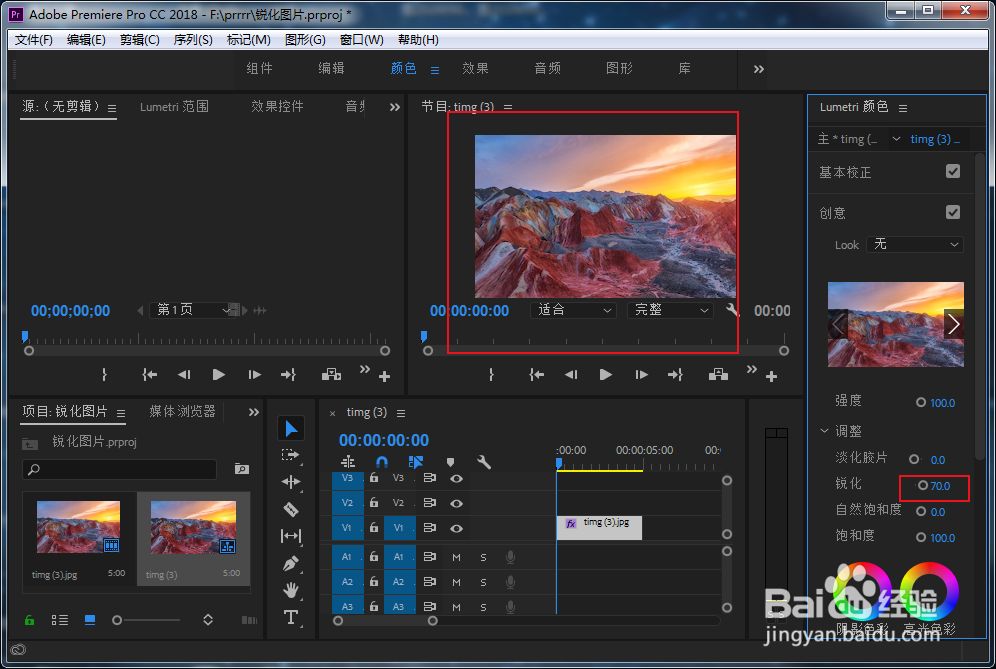Switch to Lumetri 范围 tab
Viewport: 996px width, 669px height.
pos(174,107)
